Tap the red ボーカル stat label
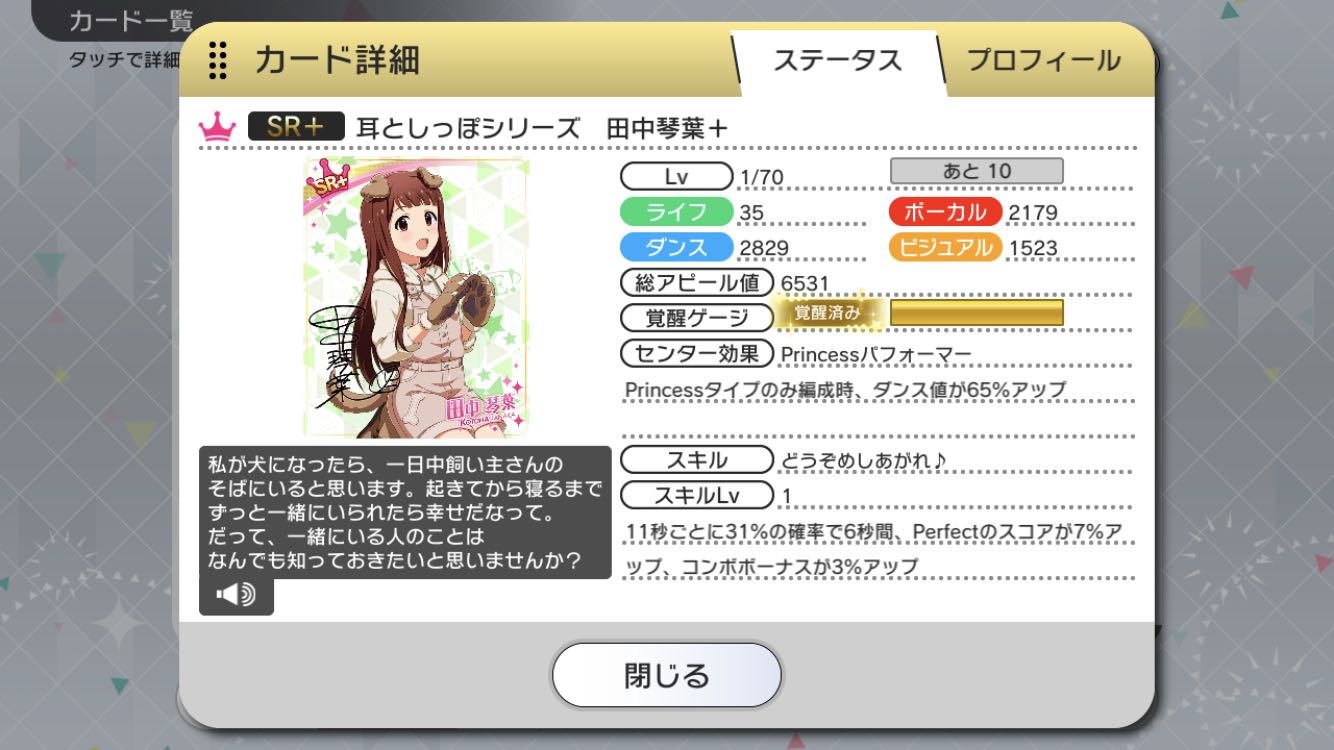 click(946, 212)
